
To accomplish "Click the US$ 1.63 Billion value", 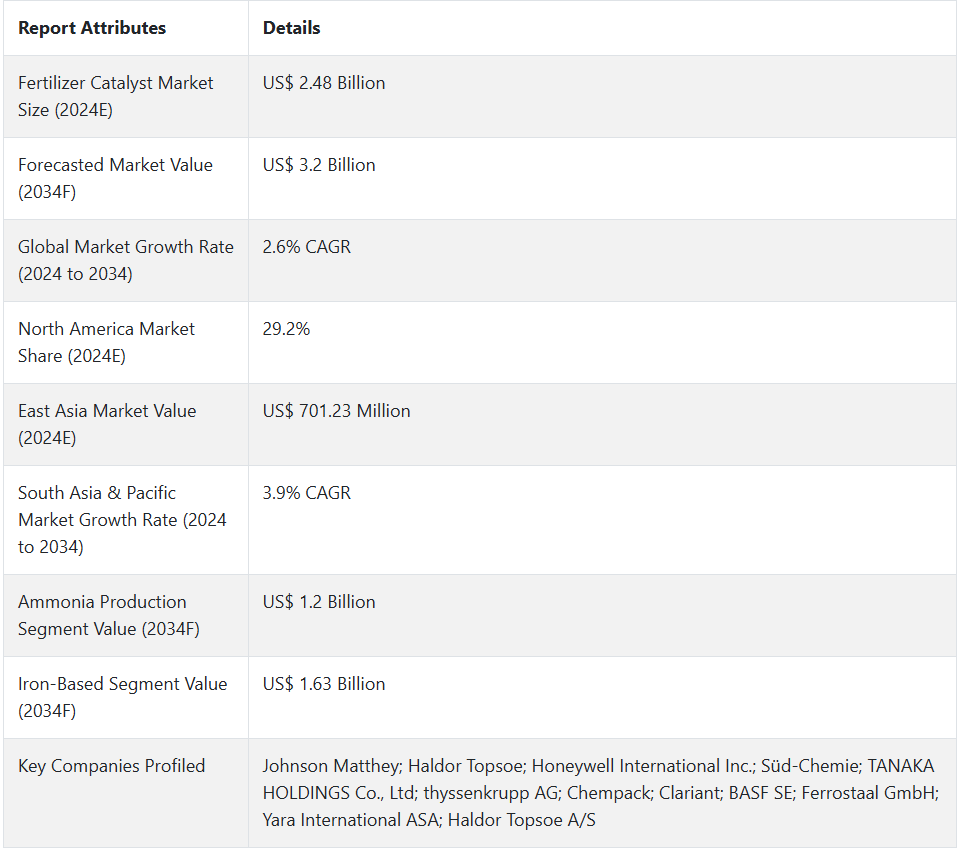I will pos(324,684).
